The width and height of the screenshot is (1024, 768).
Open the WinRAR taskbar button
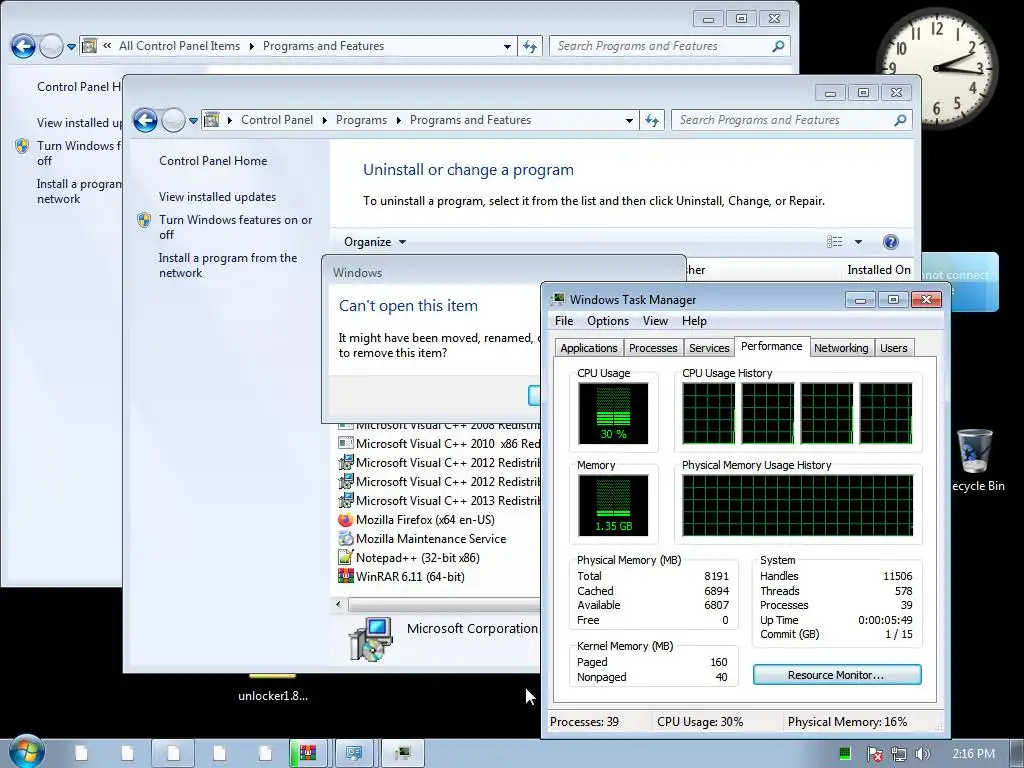coord(308,753)
